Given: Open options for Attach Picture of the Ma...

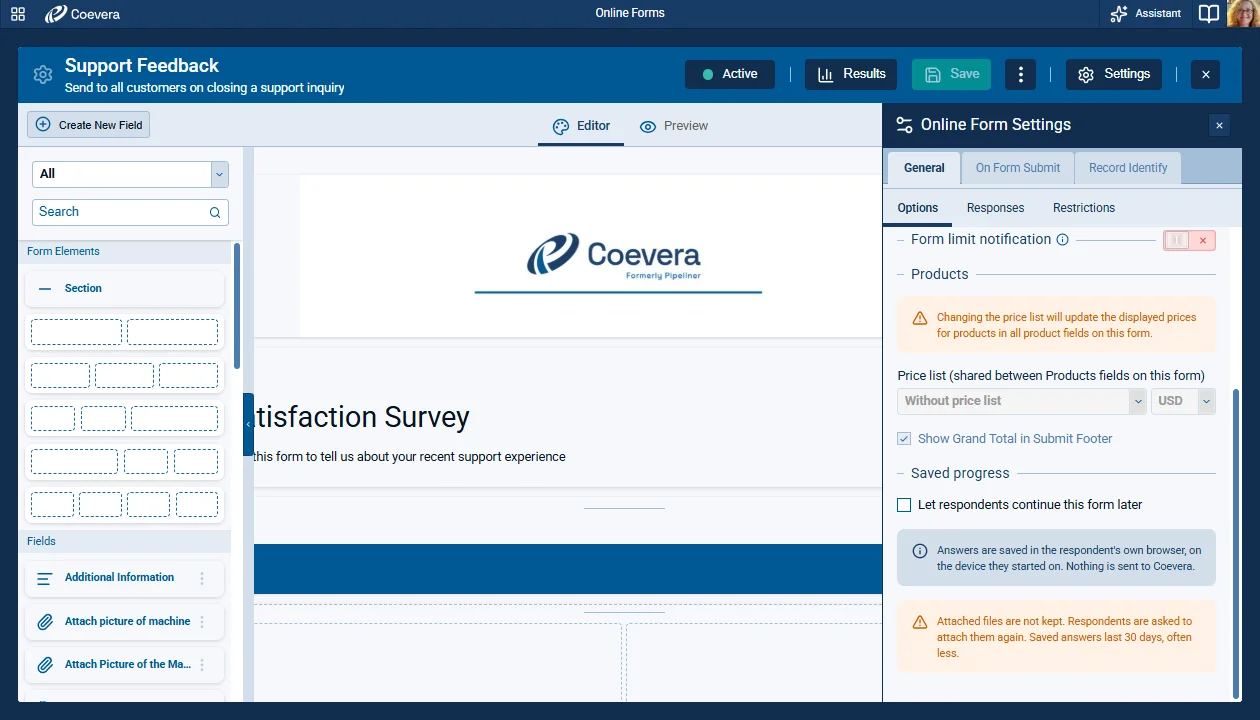Looking at the screenshot, I should pyautogui.click(x=202, y=665).
